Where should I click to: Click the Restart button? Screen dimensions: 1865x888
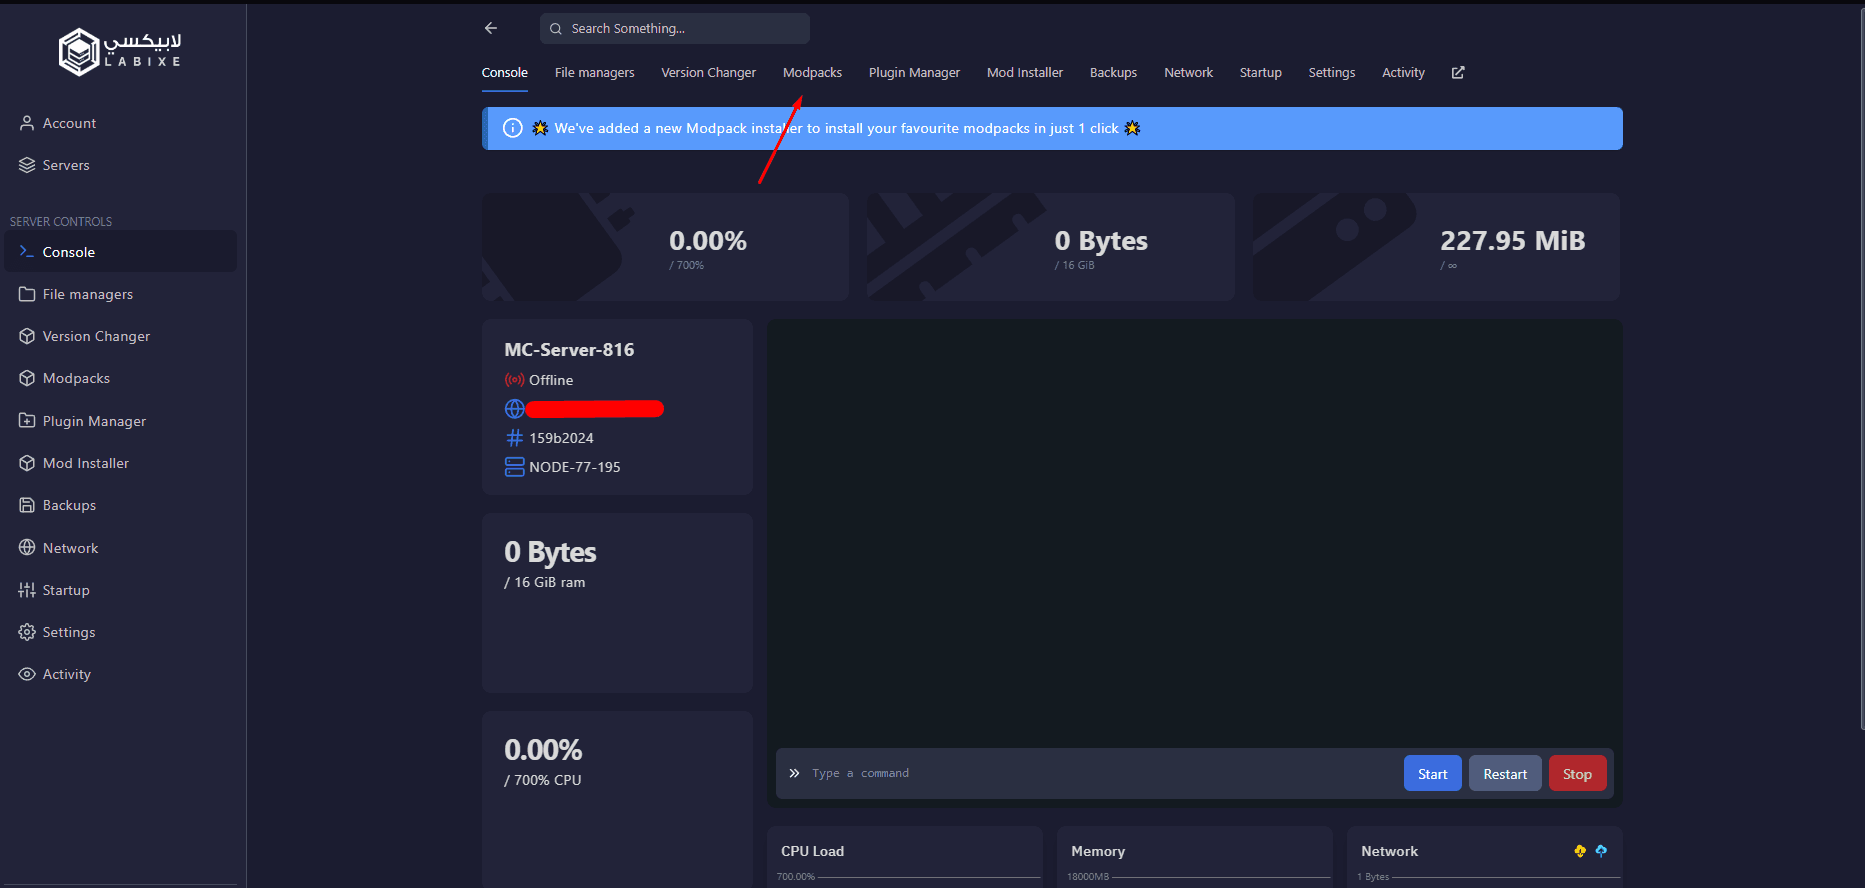1505,774
